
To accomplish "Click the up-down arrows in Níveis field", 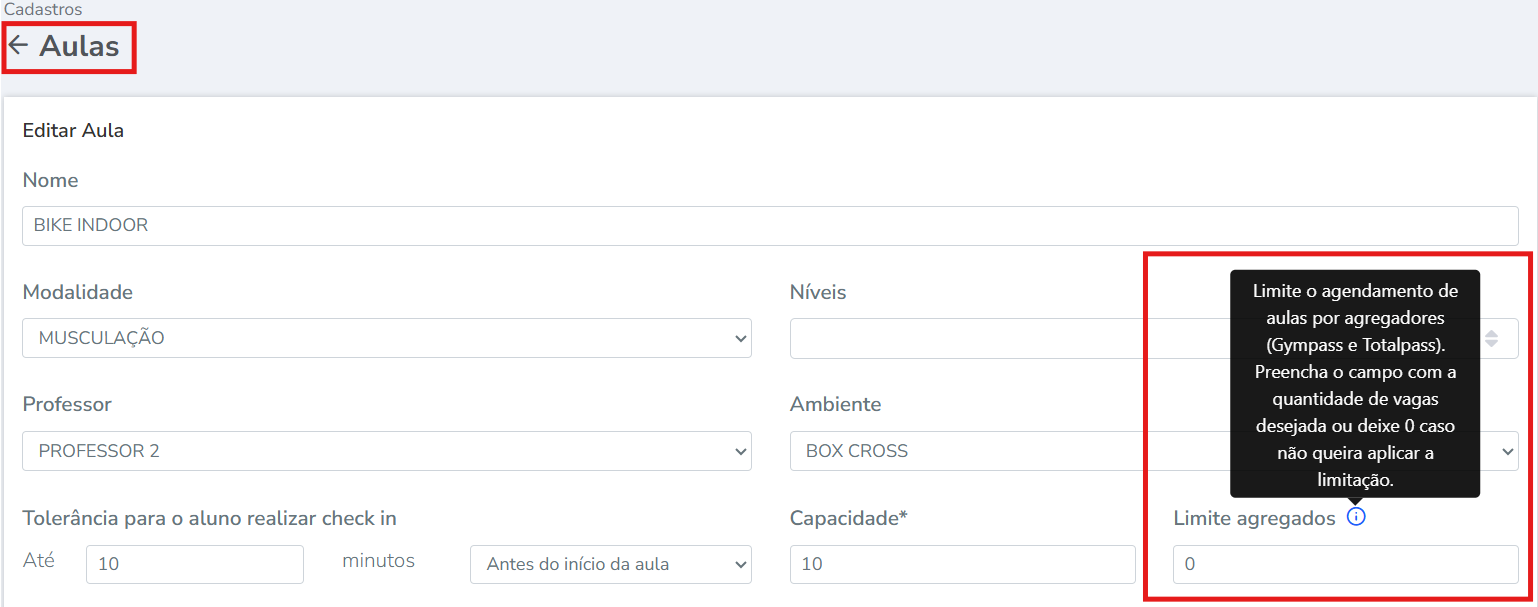I will tap(1491, 338).
